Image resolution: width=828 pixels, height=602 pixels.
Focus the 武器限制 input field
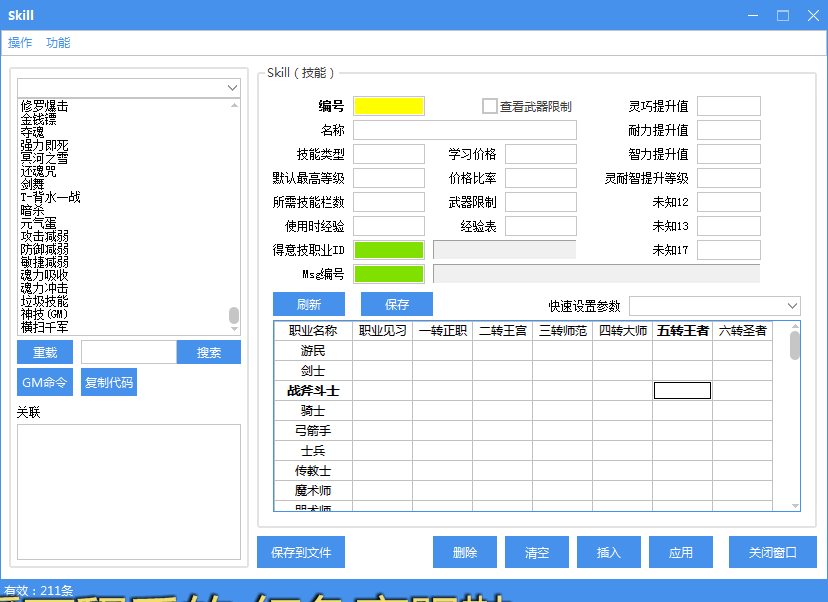point(541,202)
